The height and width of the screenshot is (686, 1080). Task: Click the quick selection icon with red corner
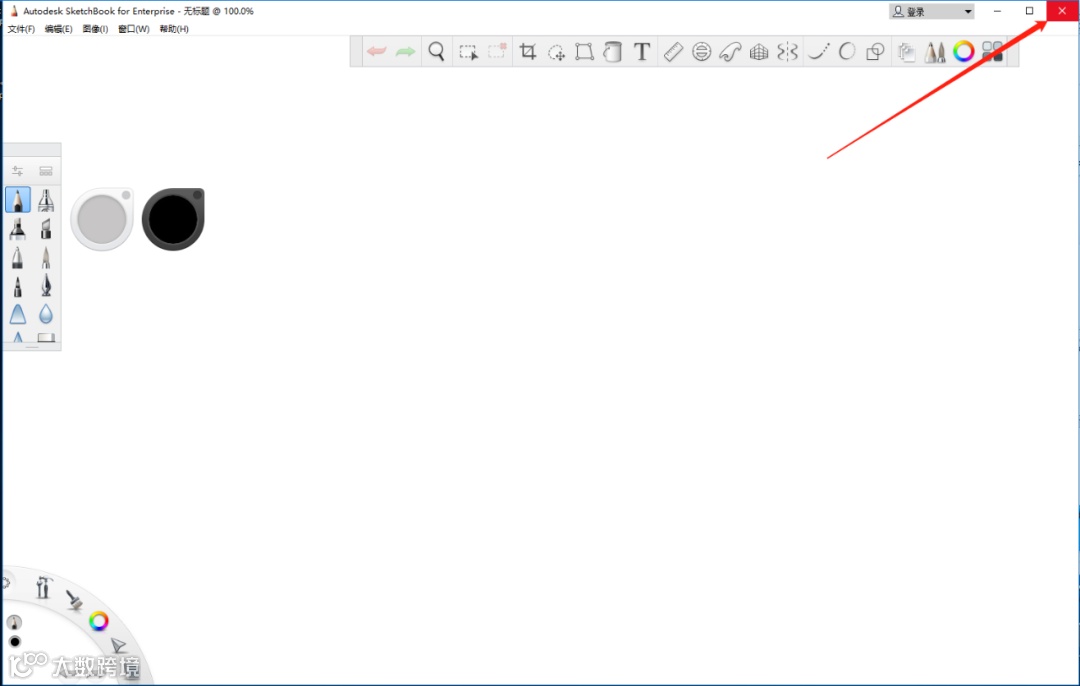[497, 52]
